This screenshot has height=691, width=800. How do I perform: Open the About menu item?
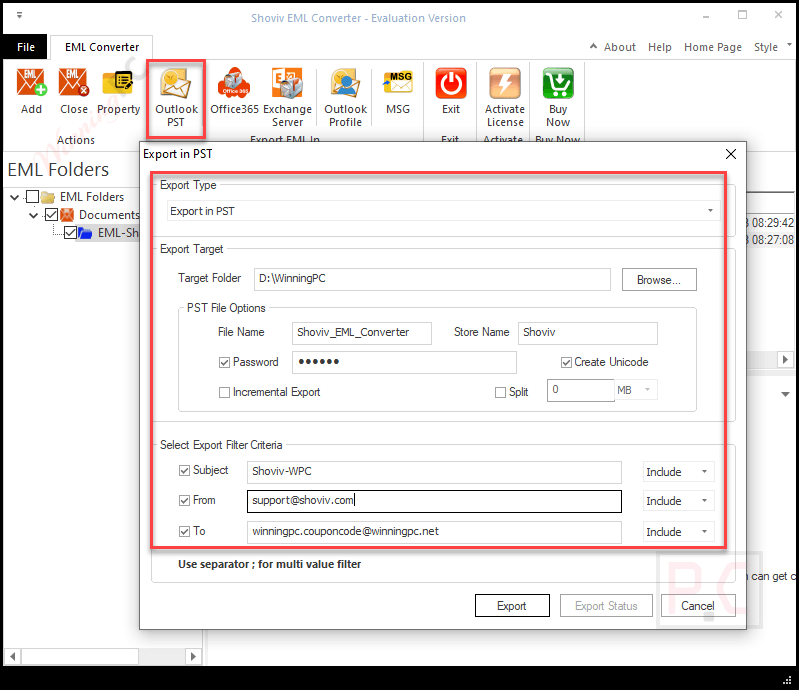(x=619, y=47)
